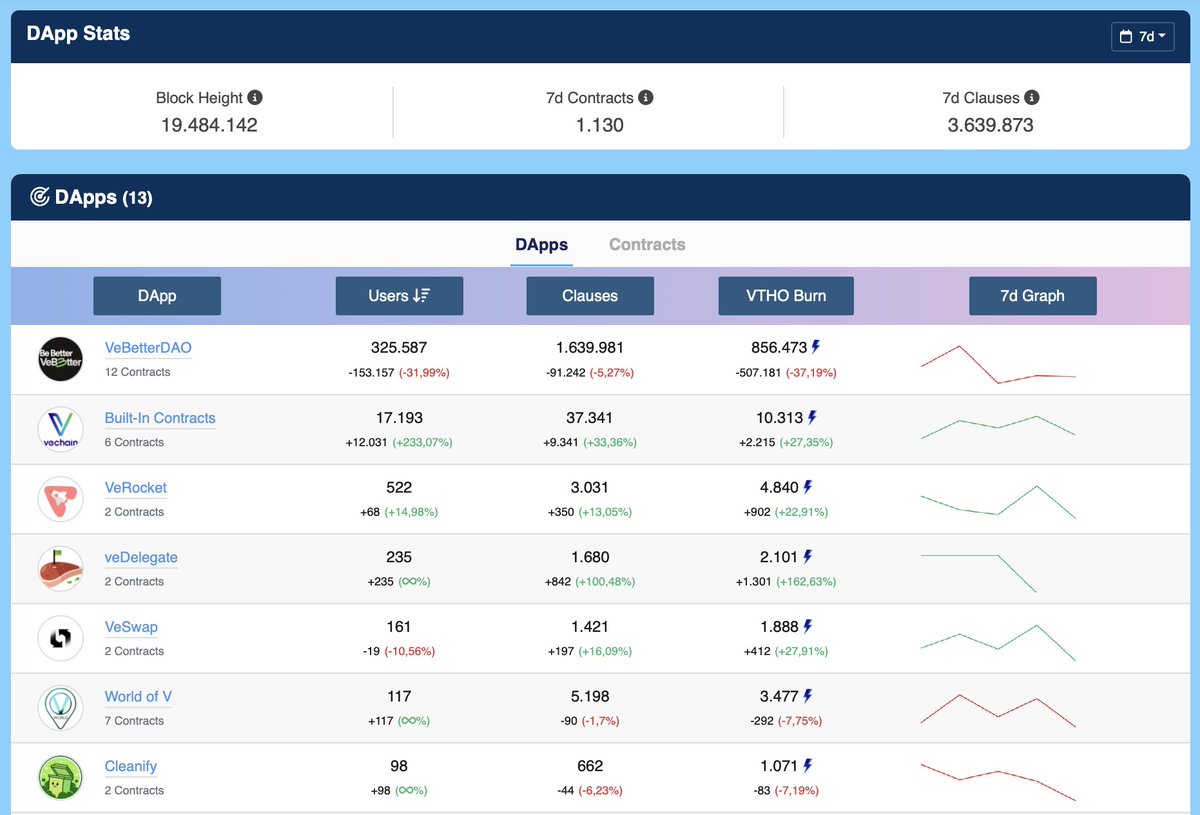Sort by the VTHO Burn column button
1200x815 pixels.
786,296
